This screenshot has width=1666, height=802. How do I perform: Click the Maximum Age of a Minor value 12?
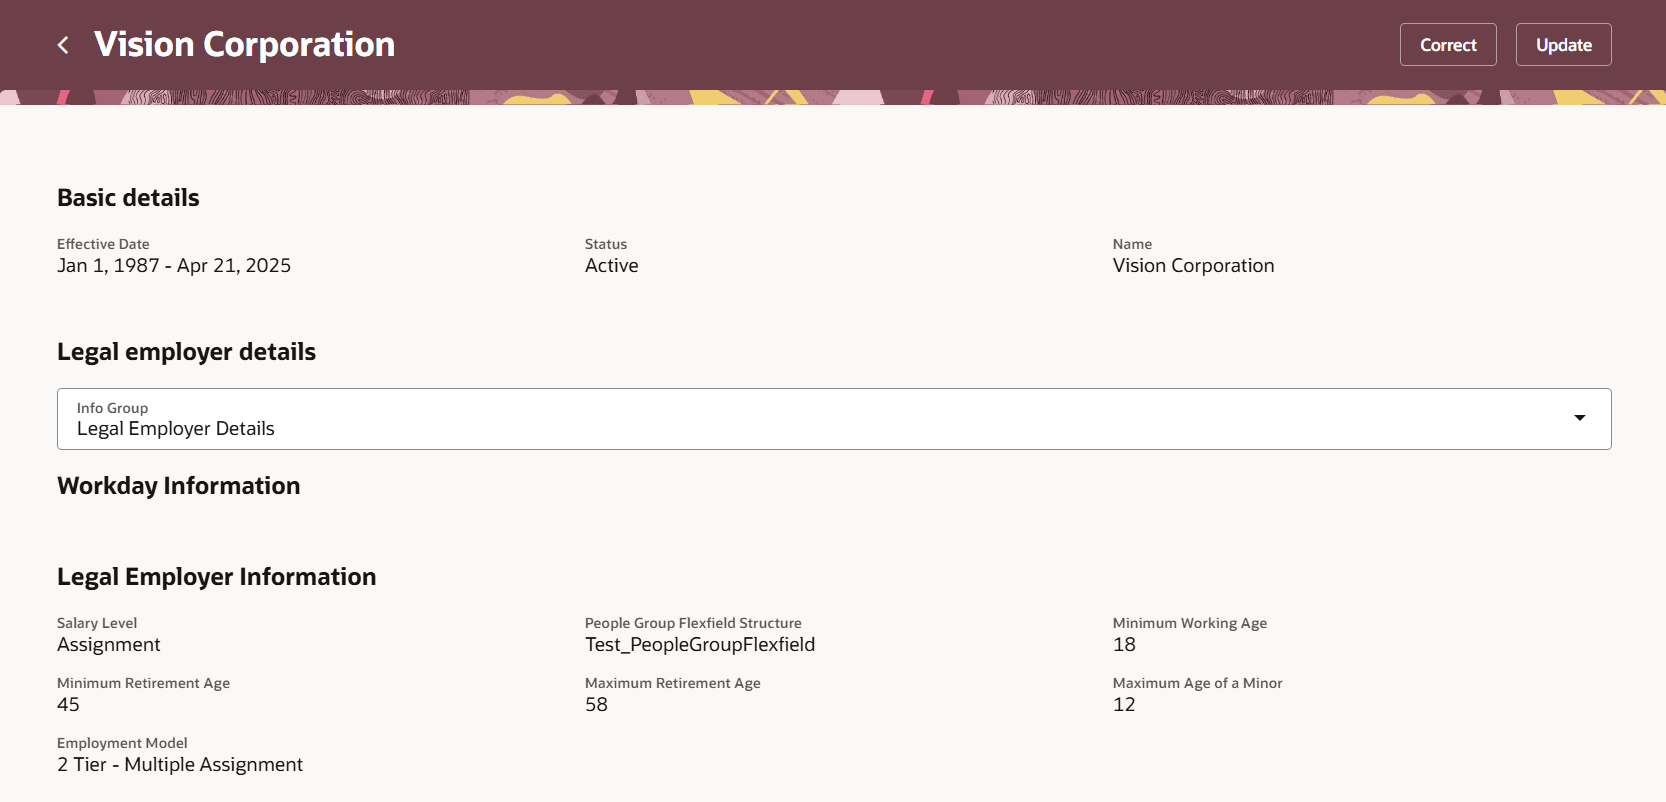pos(1124,705)
